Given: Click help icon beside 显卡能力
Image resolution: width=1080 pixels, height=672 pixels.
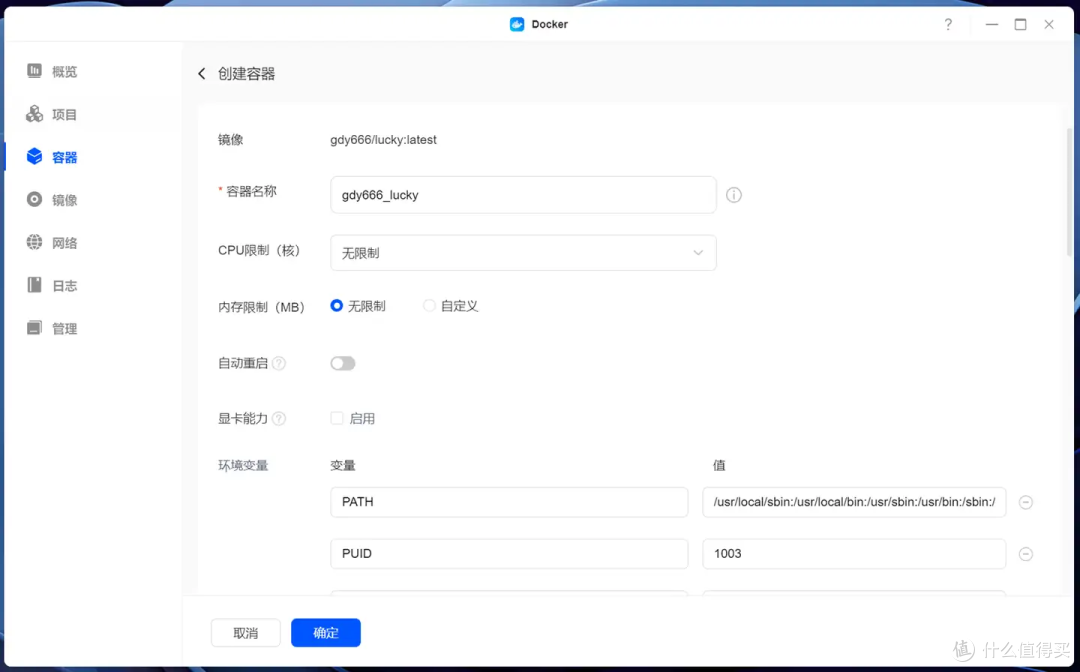Looking at the screenshot, I should point(279,419).
